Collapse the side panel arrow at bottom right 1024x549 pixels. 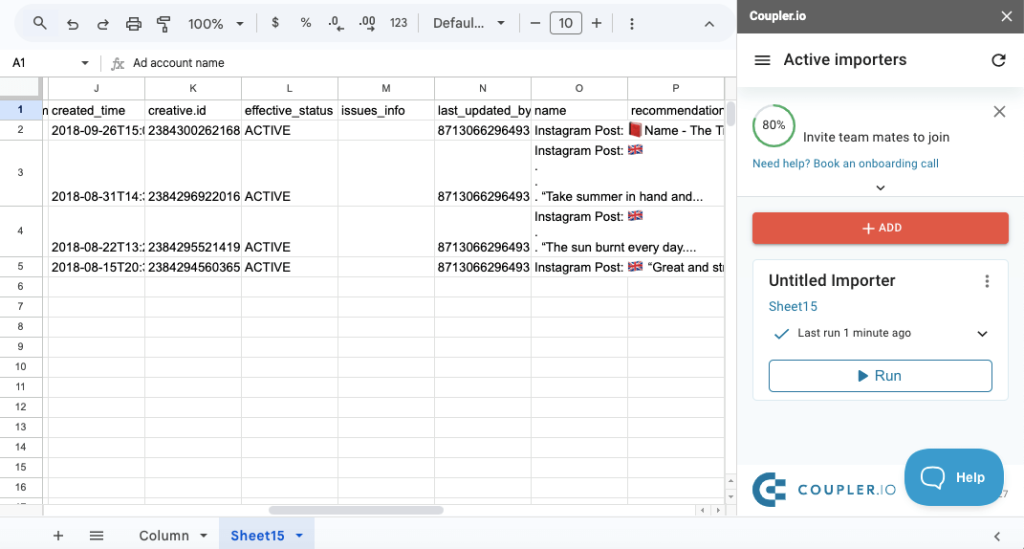click(x=997, y=537)
